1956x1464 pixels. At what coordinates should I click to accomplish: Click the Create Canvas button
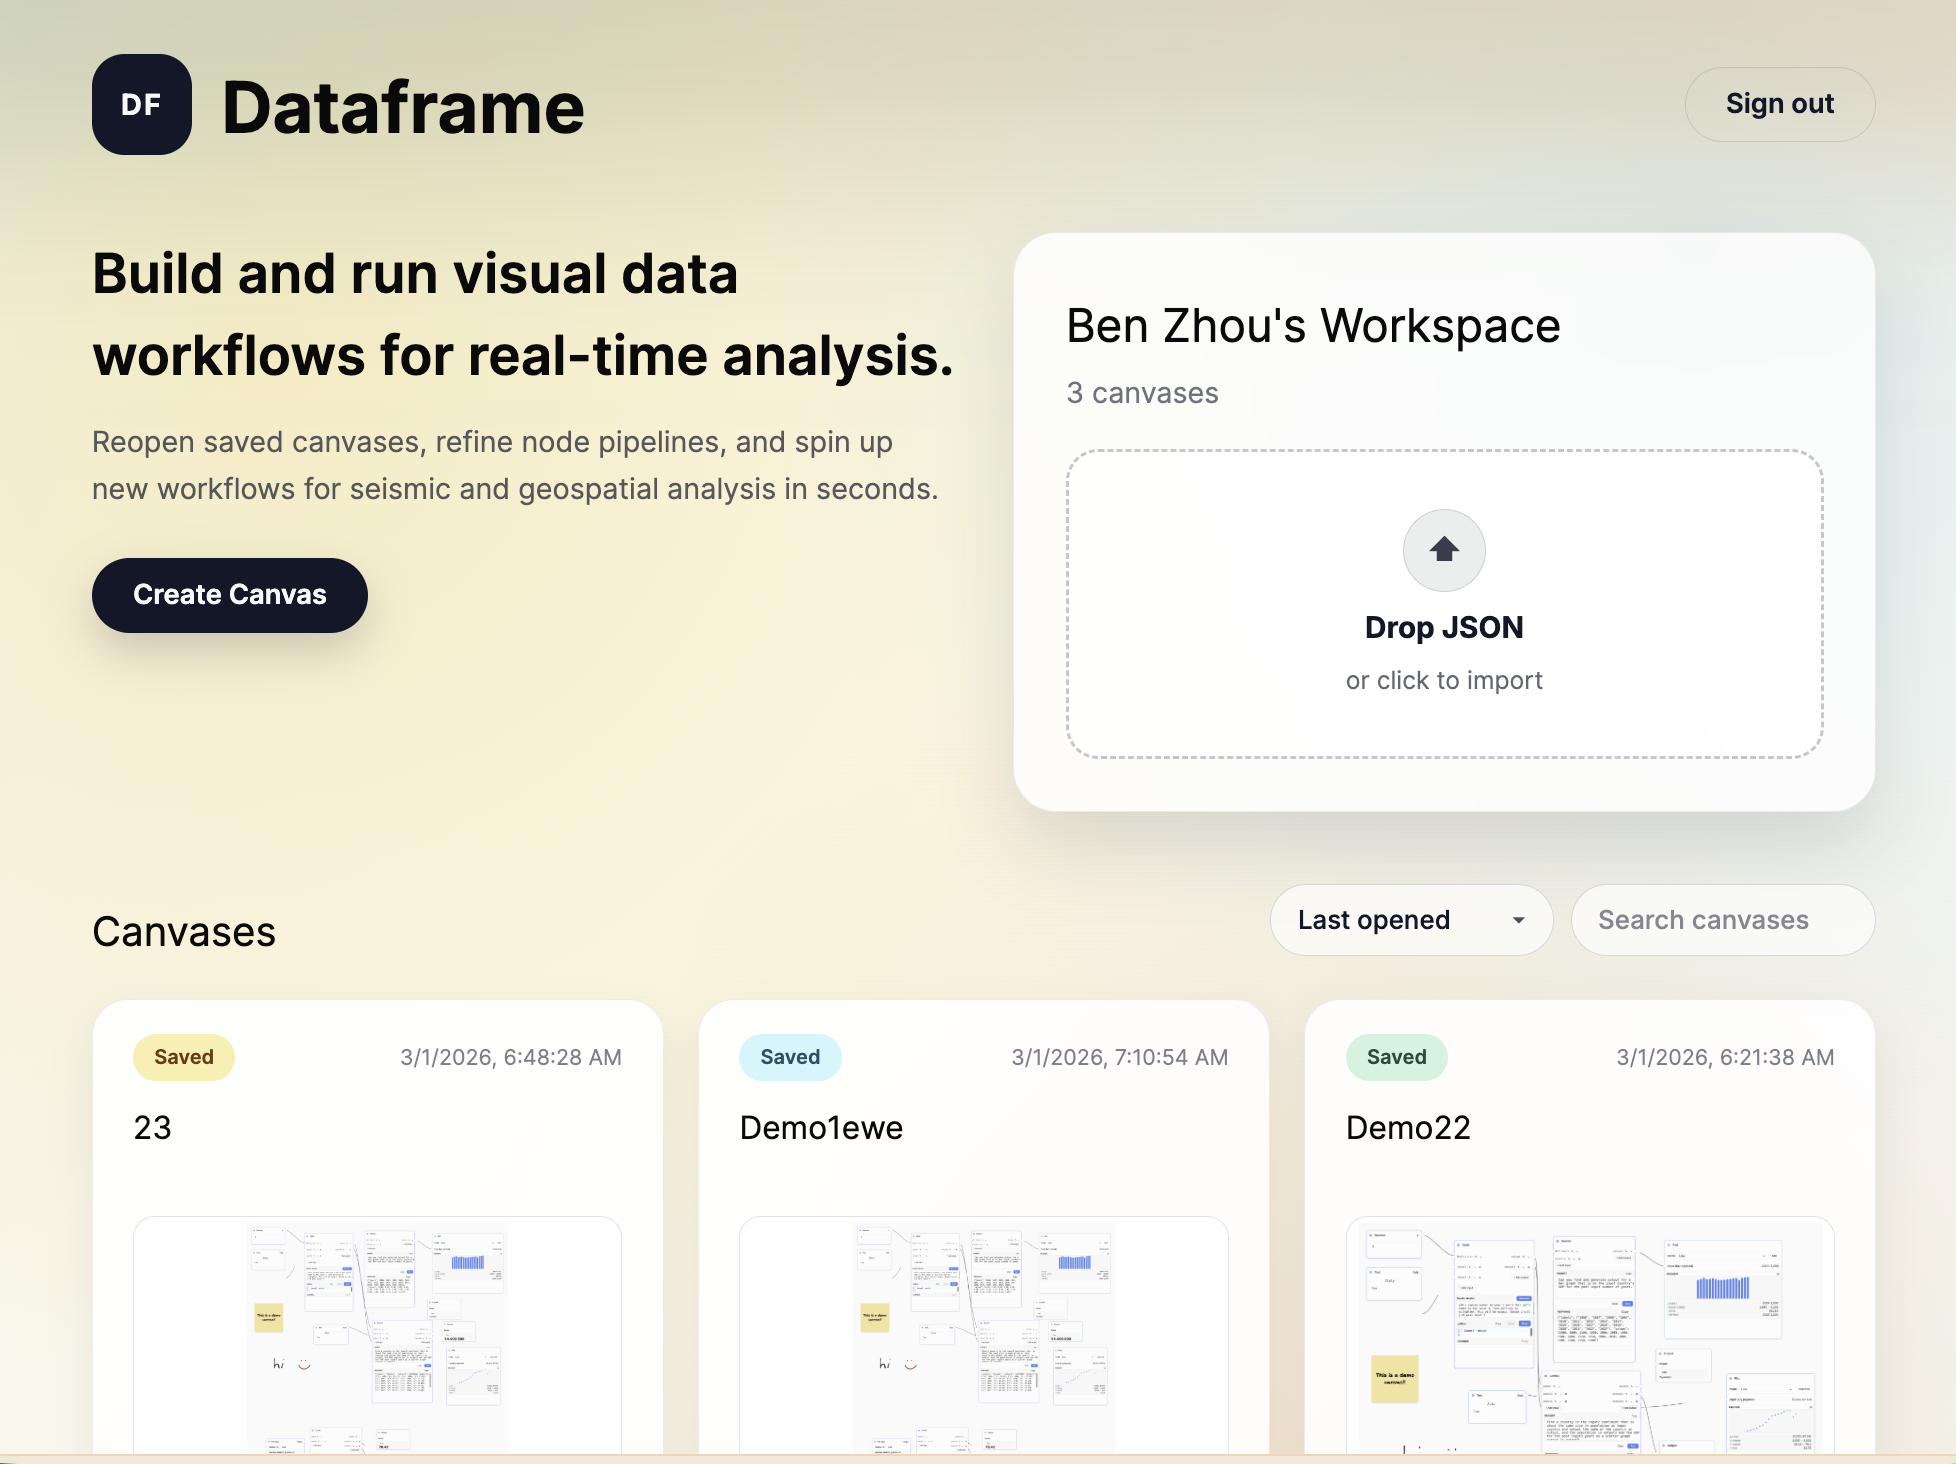[230, 595]
